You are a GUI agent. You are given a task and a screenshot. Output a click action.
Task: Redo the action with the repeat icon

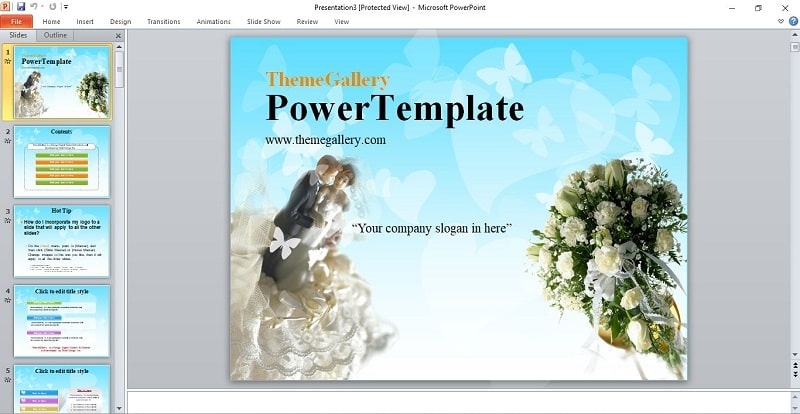[52, 7]
